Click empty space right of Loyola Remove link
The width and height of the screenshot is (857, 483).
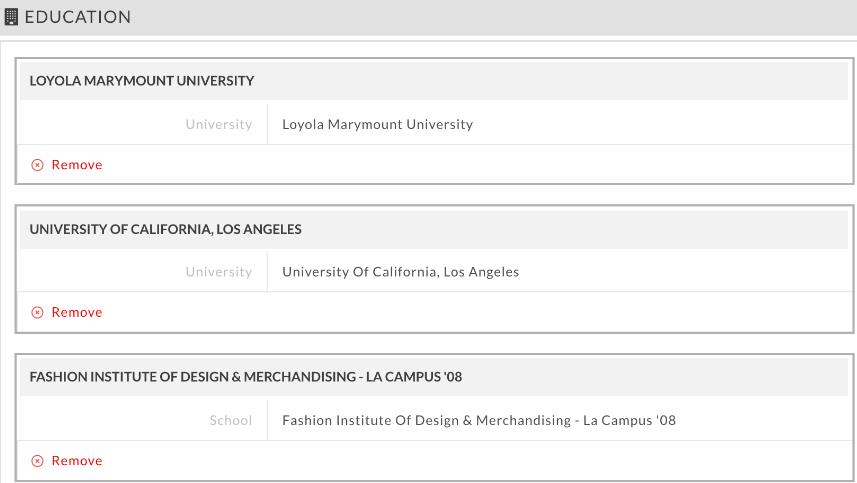coord(476,165)
